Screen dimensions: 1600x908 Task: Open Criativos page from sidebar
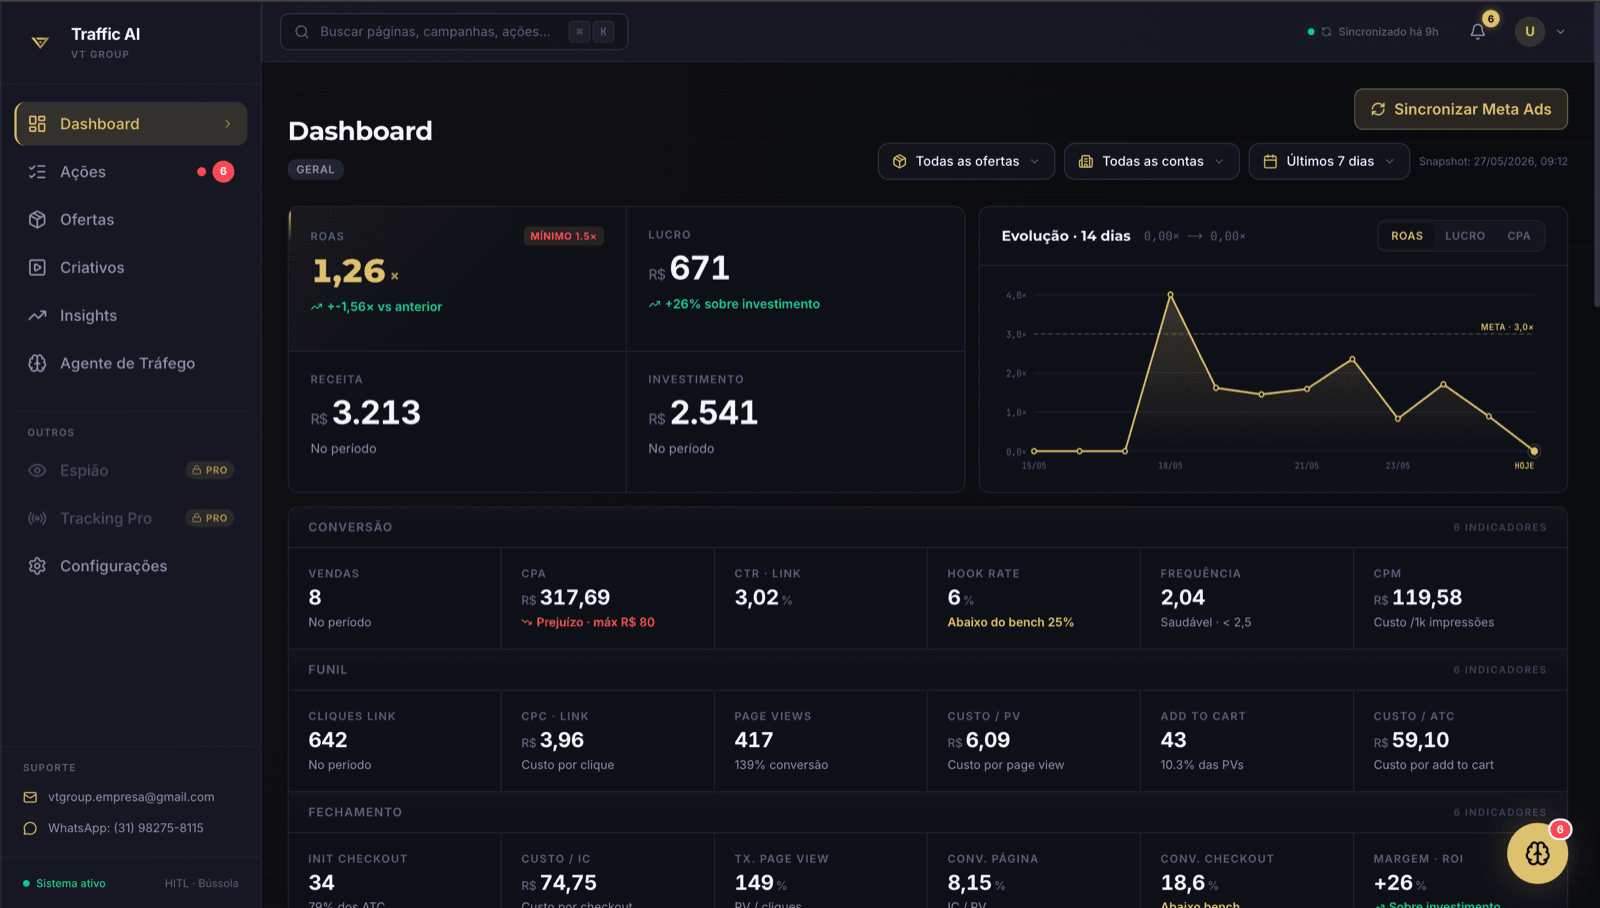click(131, 268)
